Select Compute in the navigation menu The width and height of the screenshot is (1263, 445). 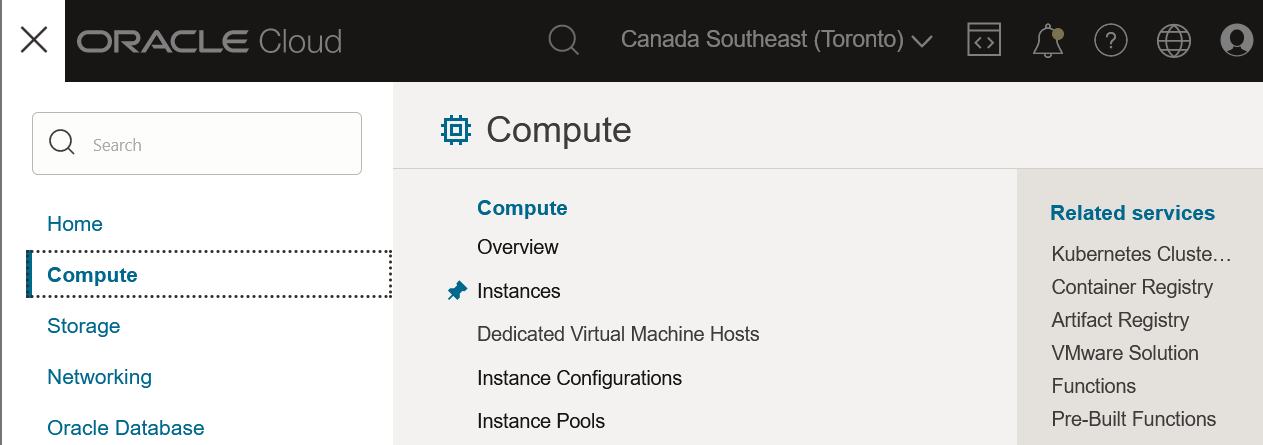click(209, 275)
